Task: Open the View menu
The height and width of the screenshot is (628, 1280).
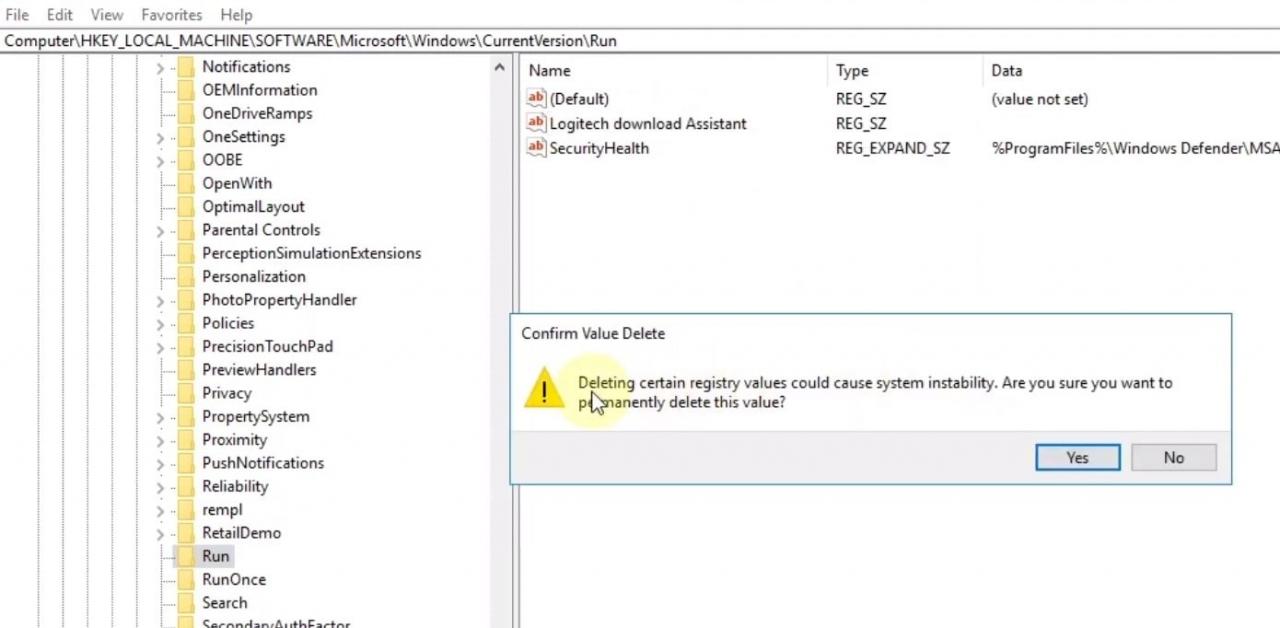Action: pyautogui.click(x=107, y=15)
